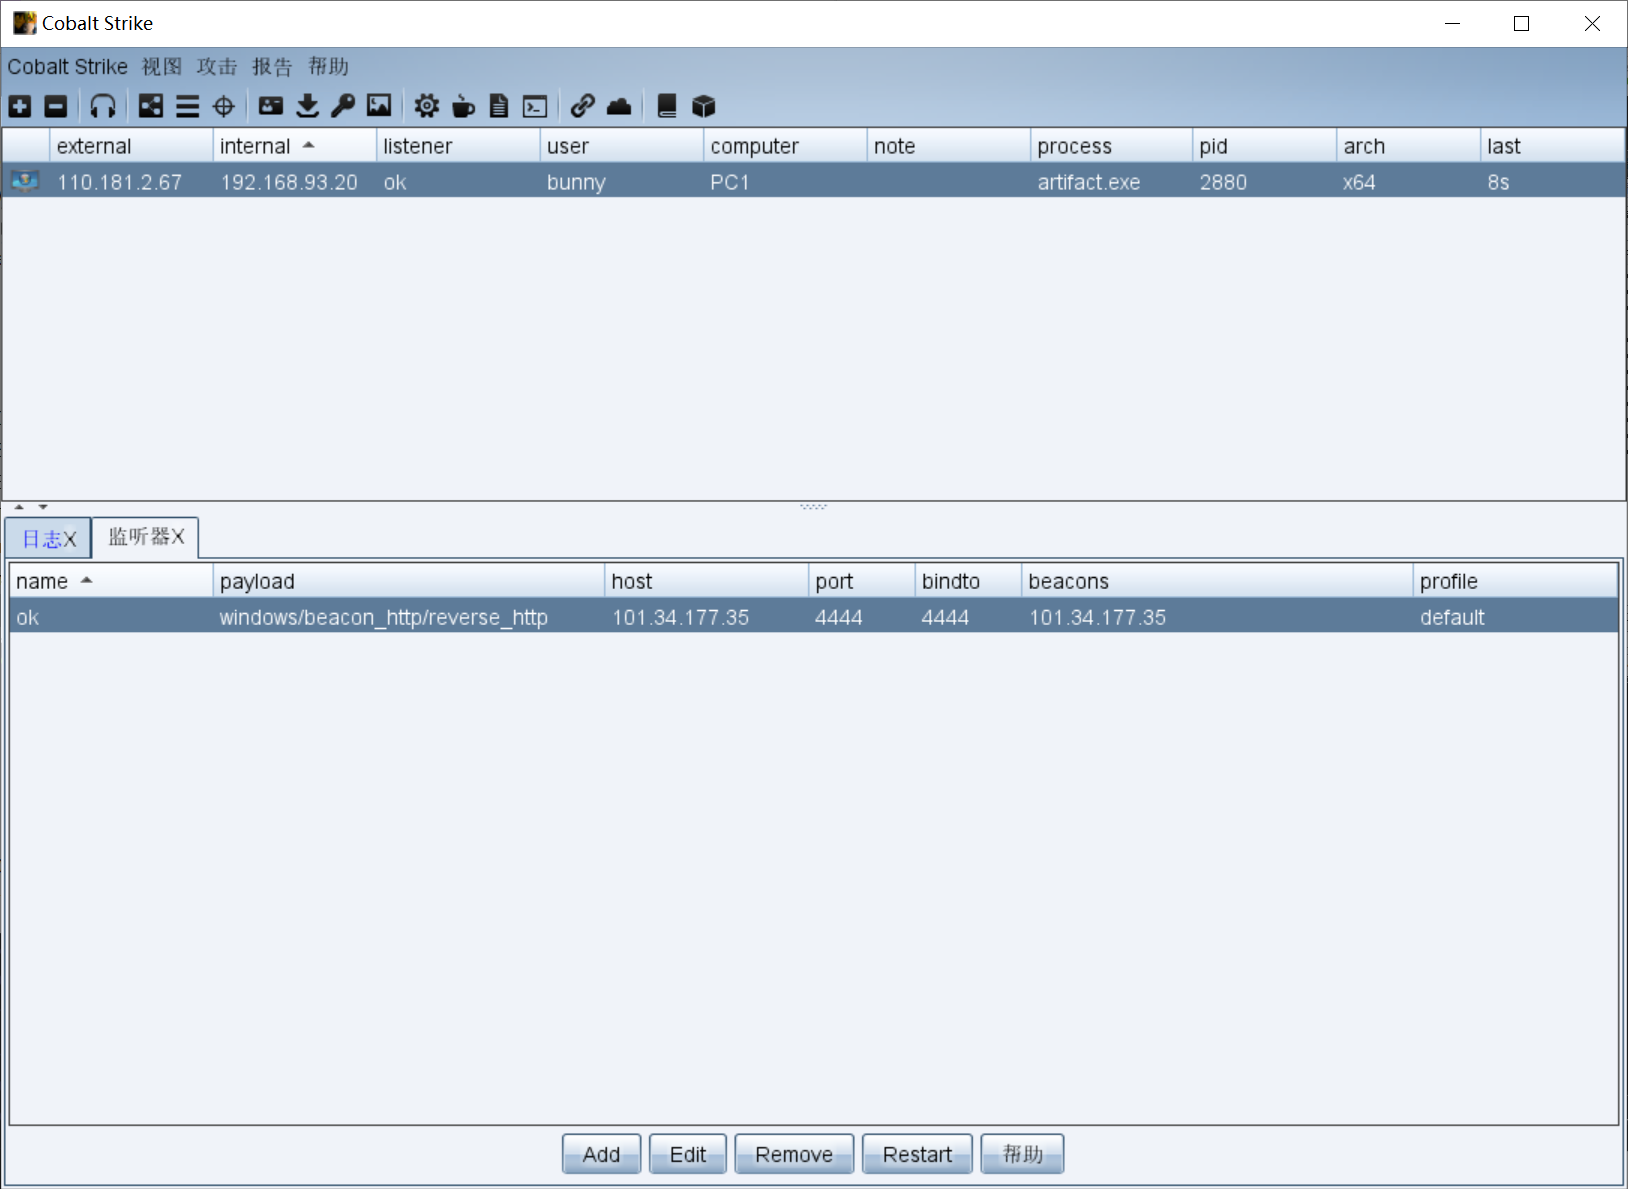This screenshot has height=1189, width=1628.
Task: Generate Windows executable gear icon
Action: pyautogui.click(x=427, y=106)
